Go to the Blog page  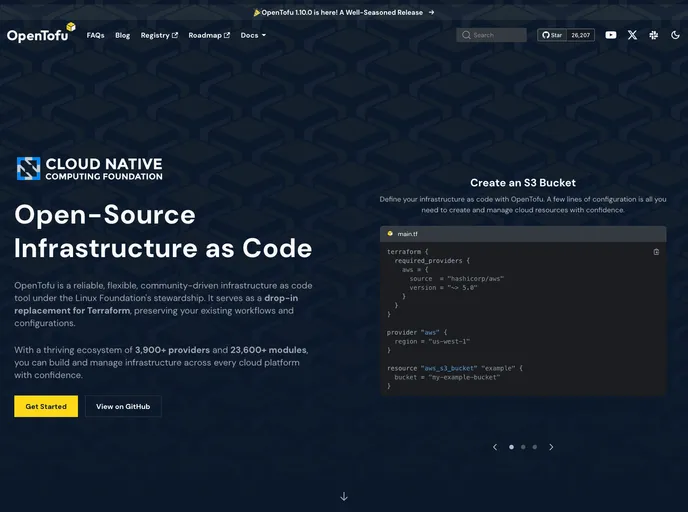click(x=122, y=35)
